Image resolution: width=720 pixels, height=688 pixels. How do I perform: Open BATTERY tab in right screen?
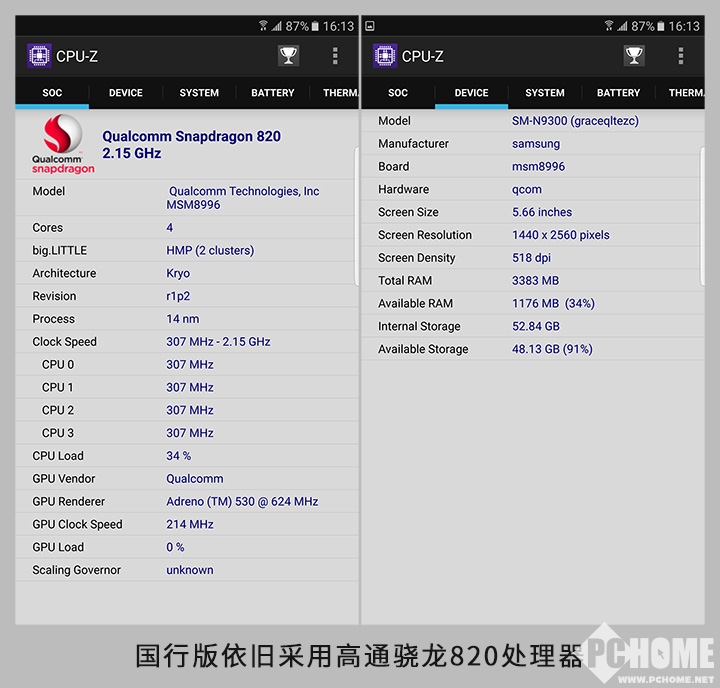(618, 93)
